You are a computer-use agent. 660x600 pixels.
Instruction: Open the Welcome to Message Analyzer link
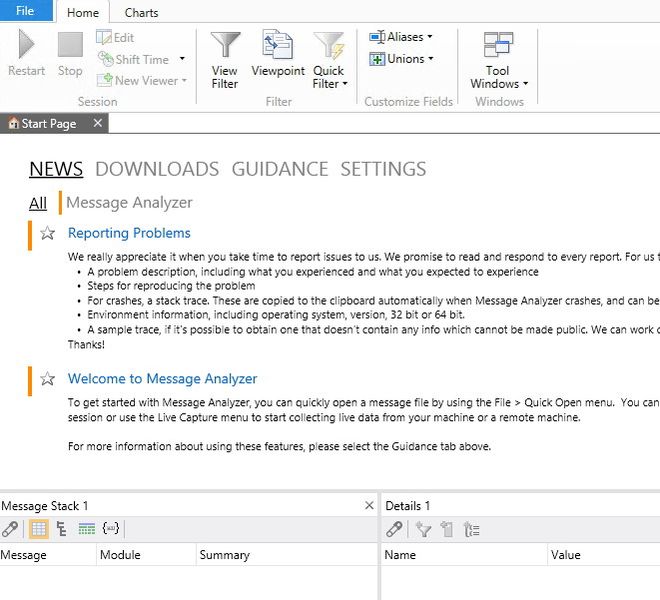(162, 379)
